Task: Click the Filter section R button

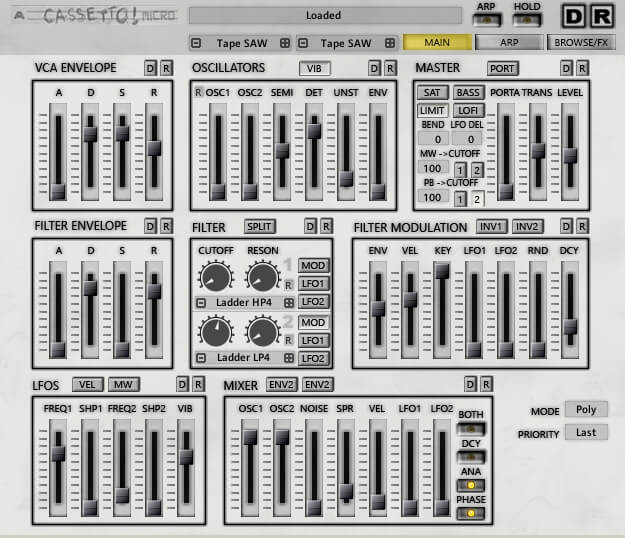Action: click(326, 226)
